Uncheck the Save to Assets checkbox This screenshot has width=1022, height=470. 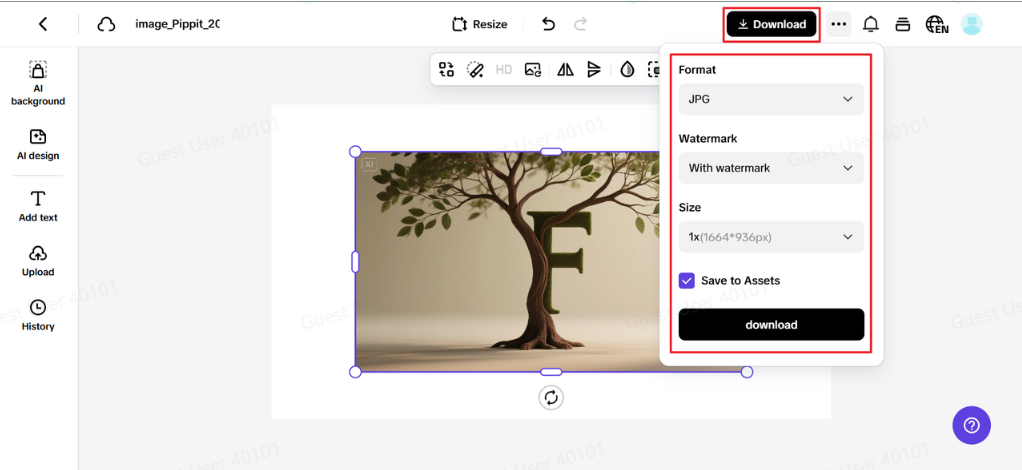tap(687, 281)
